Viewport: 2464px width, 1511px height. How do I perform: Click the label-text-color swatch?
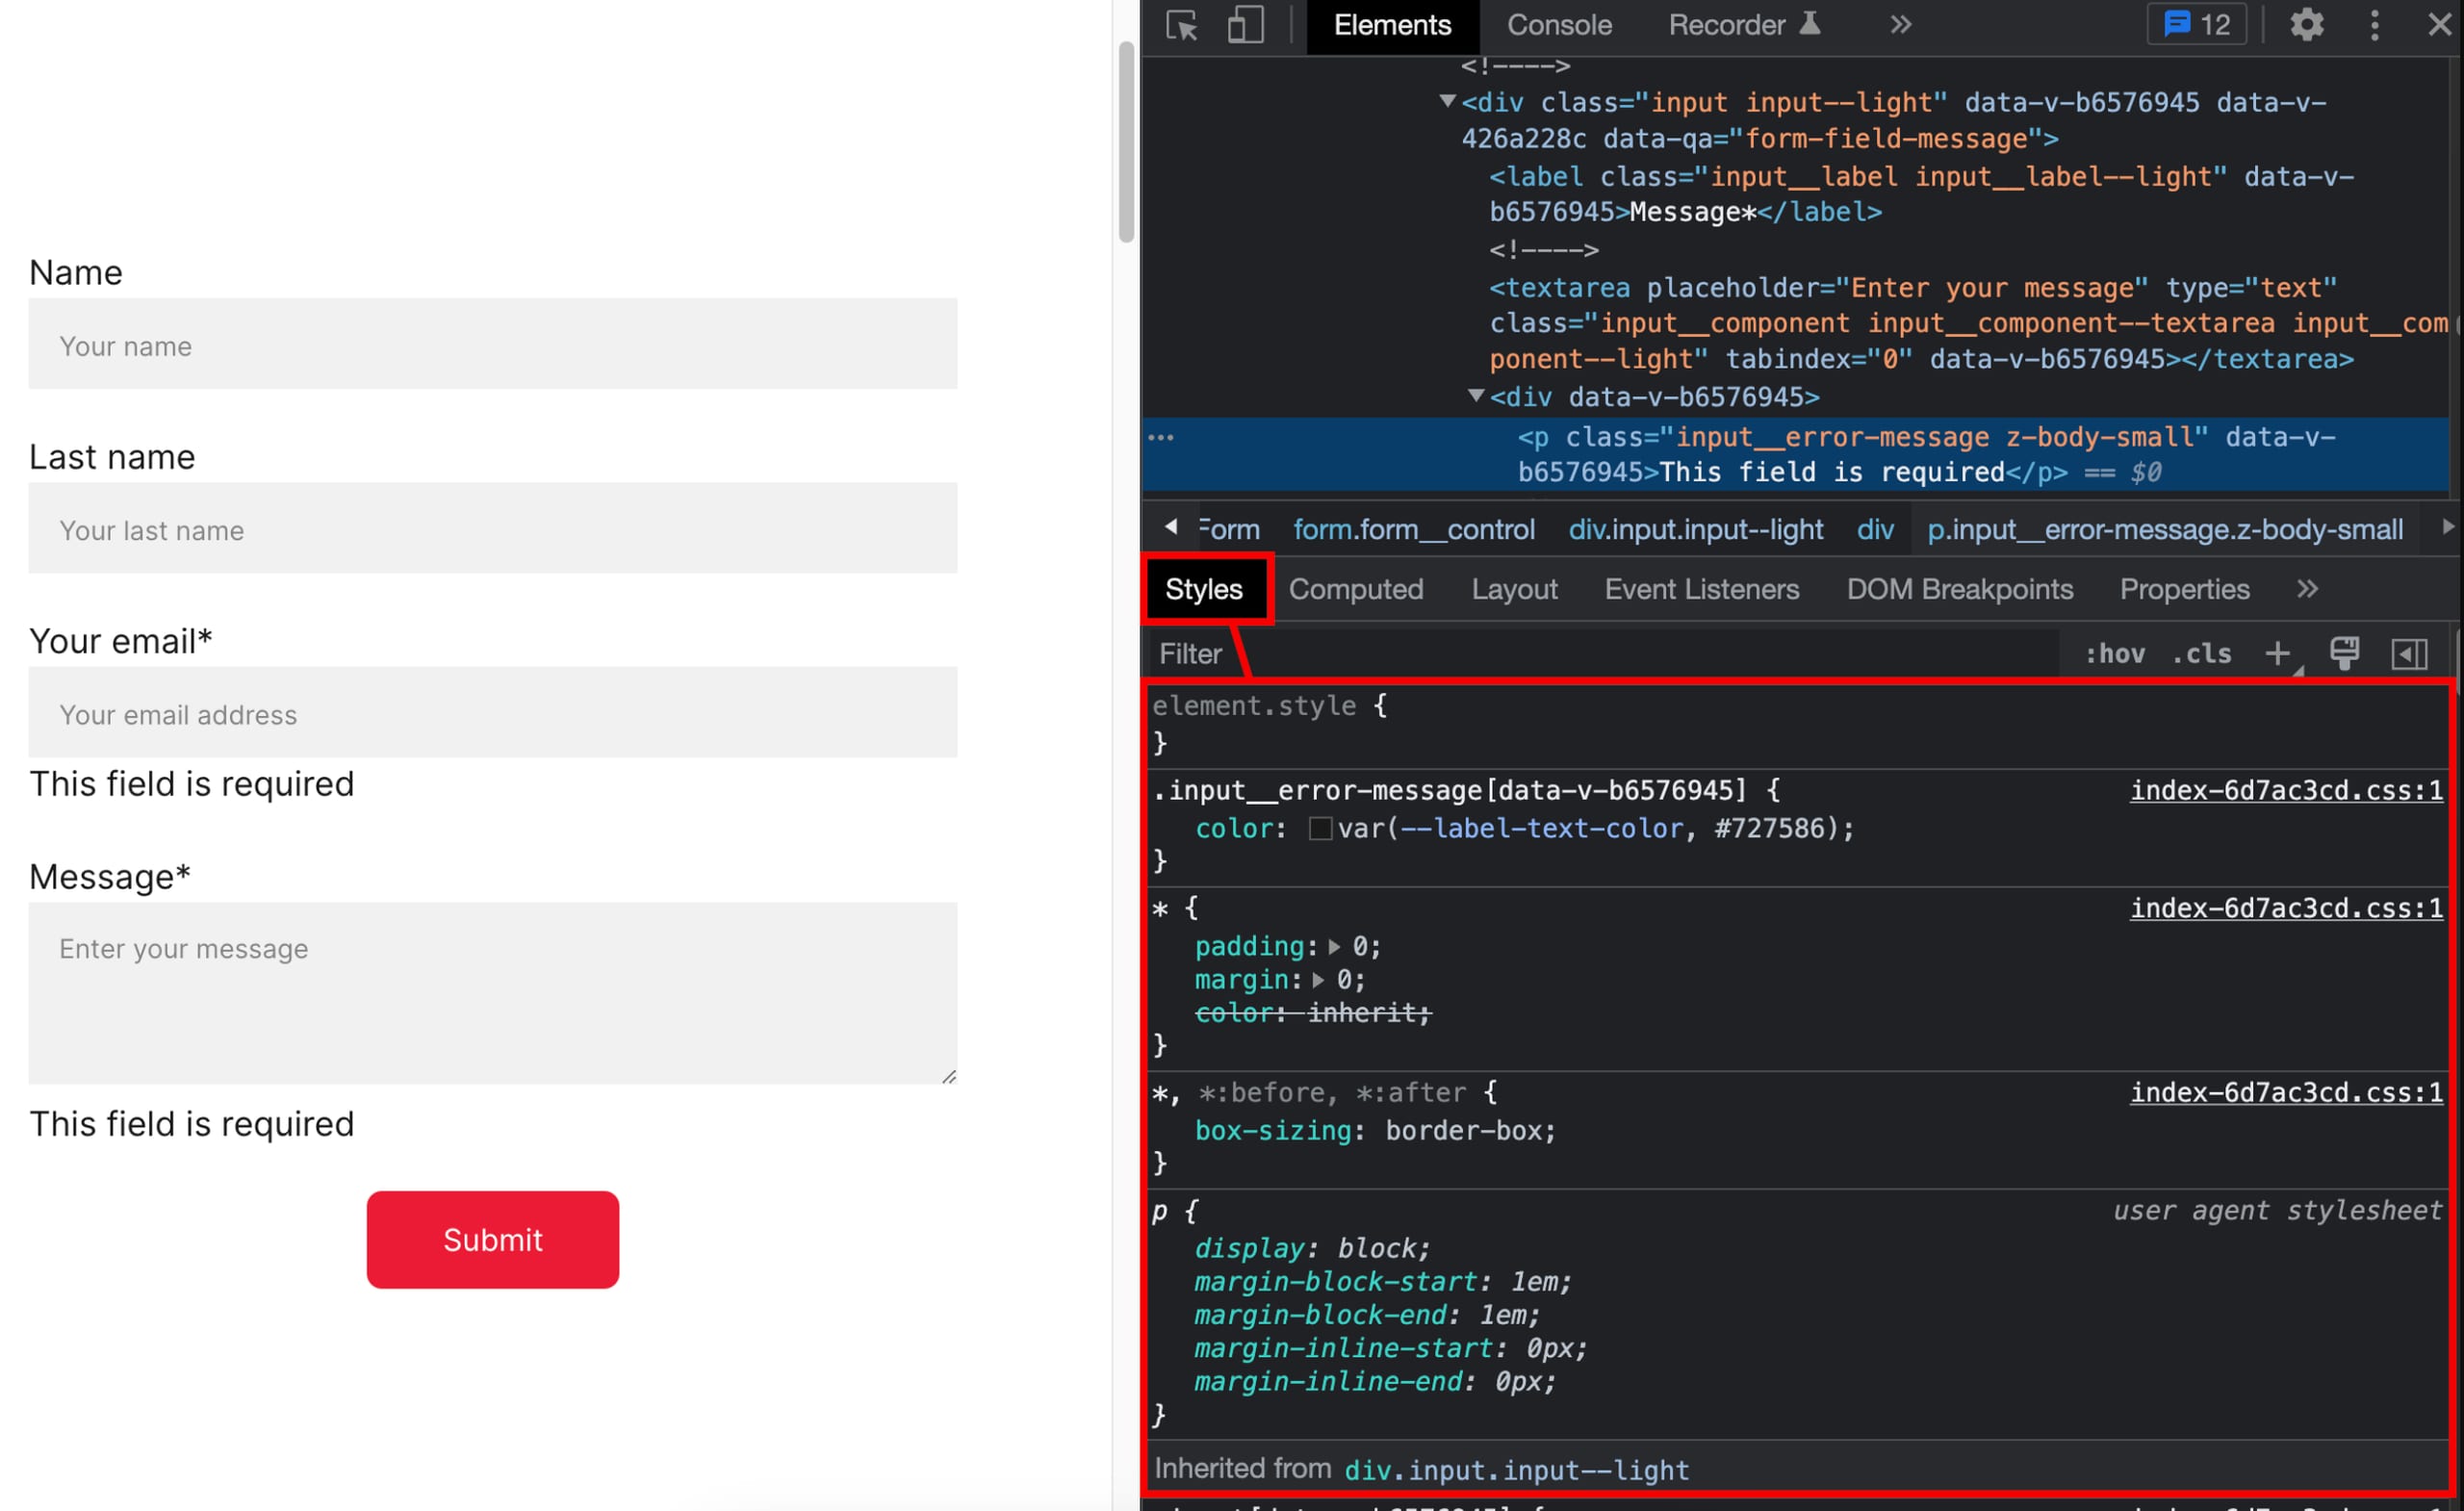[x=1320, y=828]
